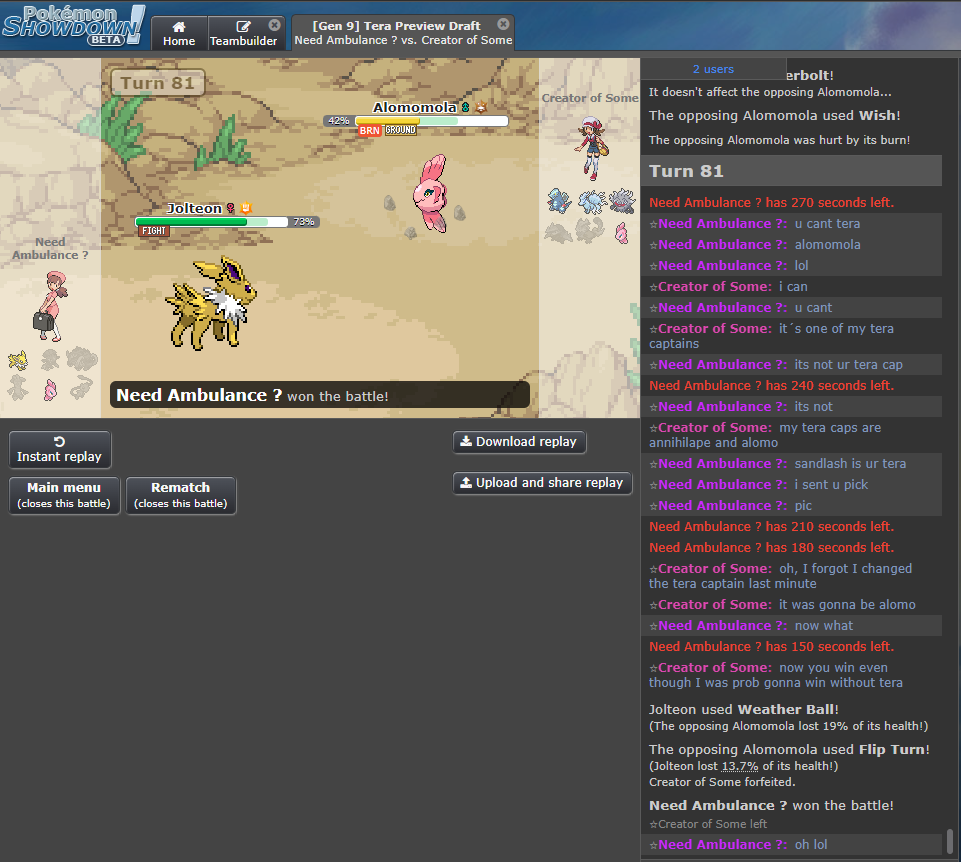Screen dimensions: 961x862
Task: Click the Tera icon next to Jolteon's name
Action: tap(246, 208)
